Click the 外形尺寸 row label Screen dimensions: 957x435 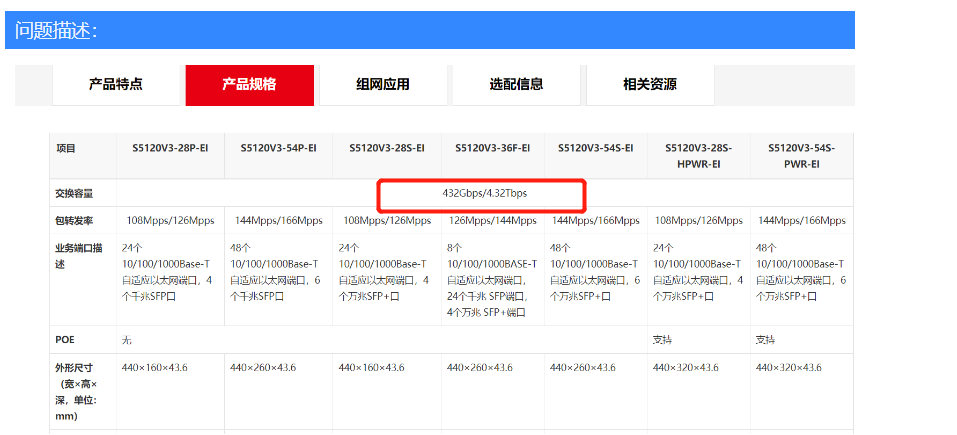78,392
